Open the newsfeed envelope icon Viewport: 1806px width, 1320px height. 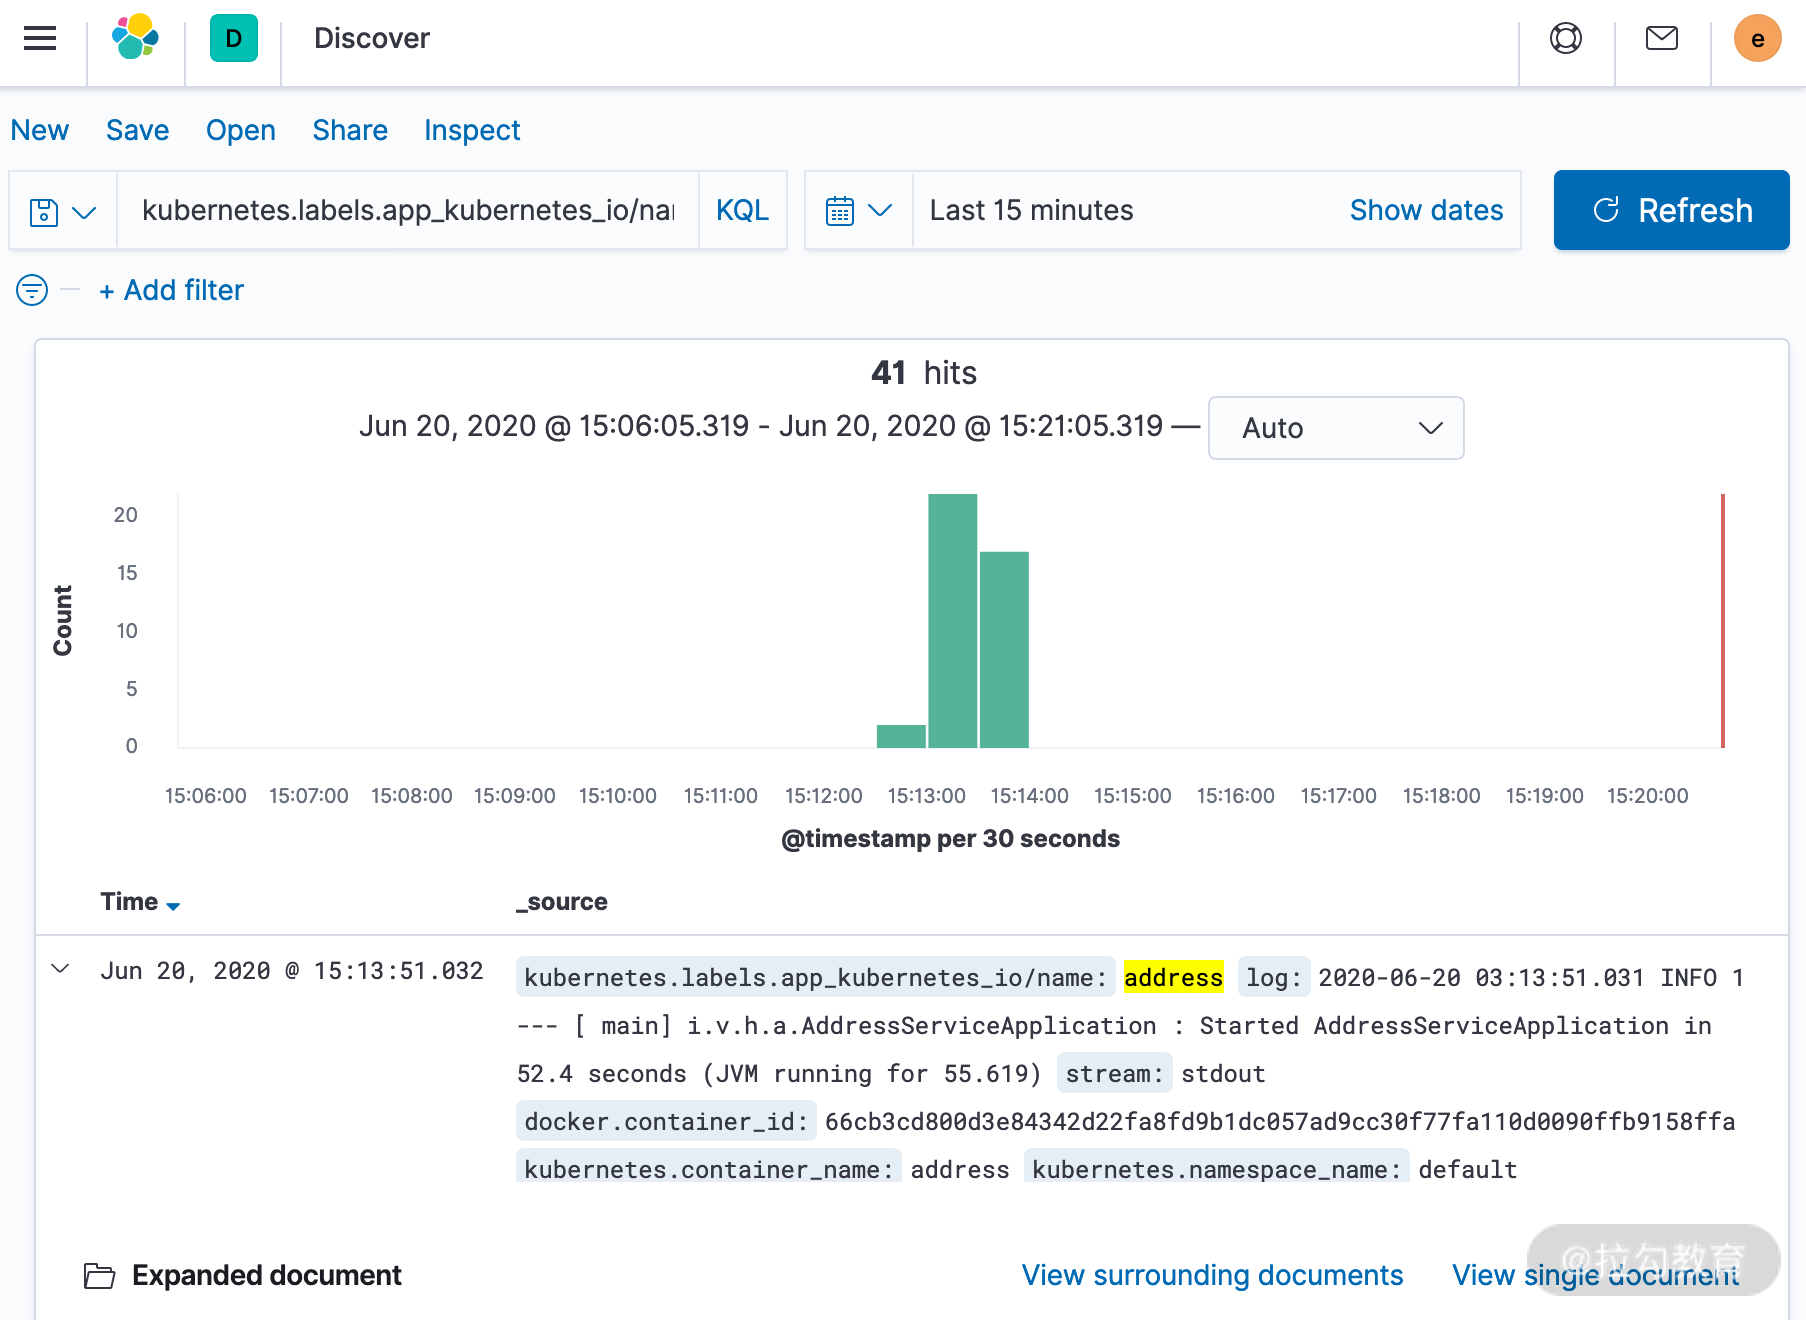point(1660,38)
